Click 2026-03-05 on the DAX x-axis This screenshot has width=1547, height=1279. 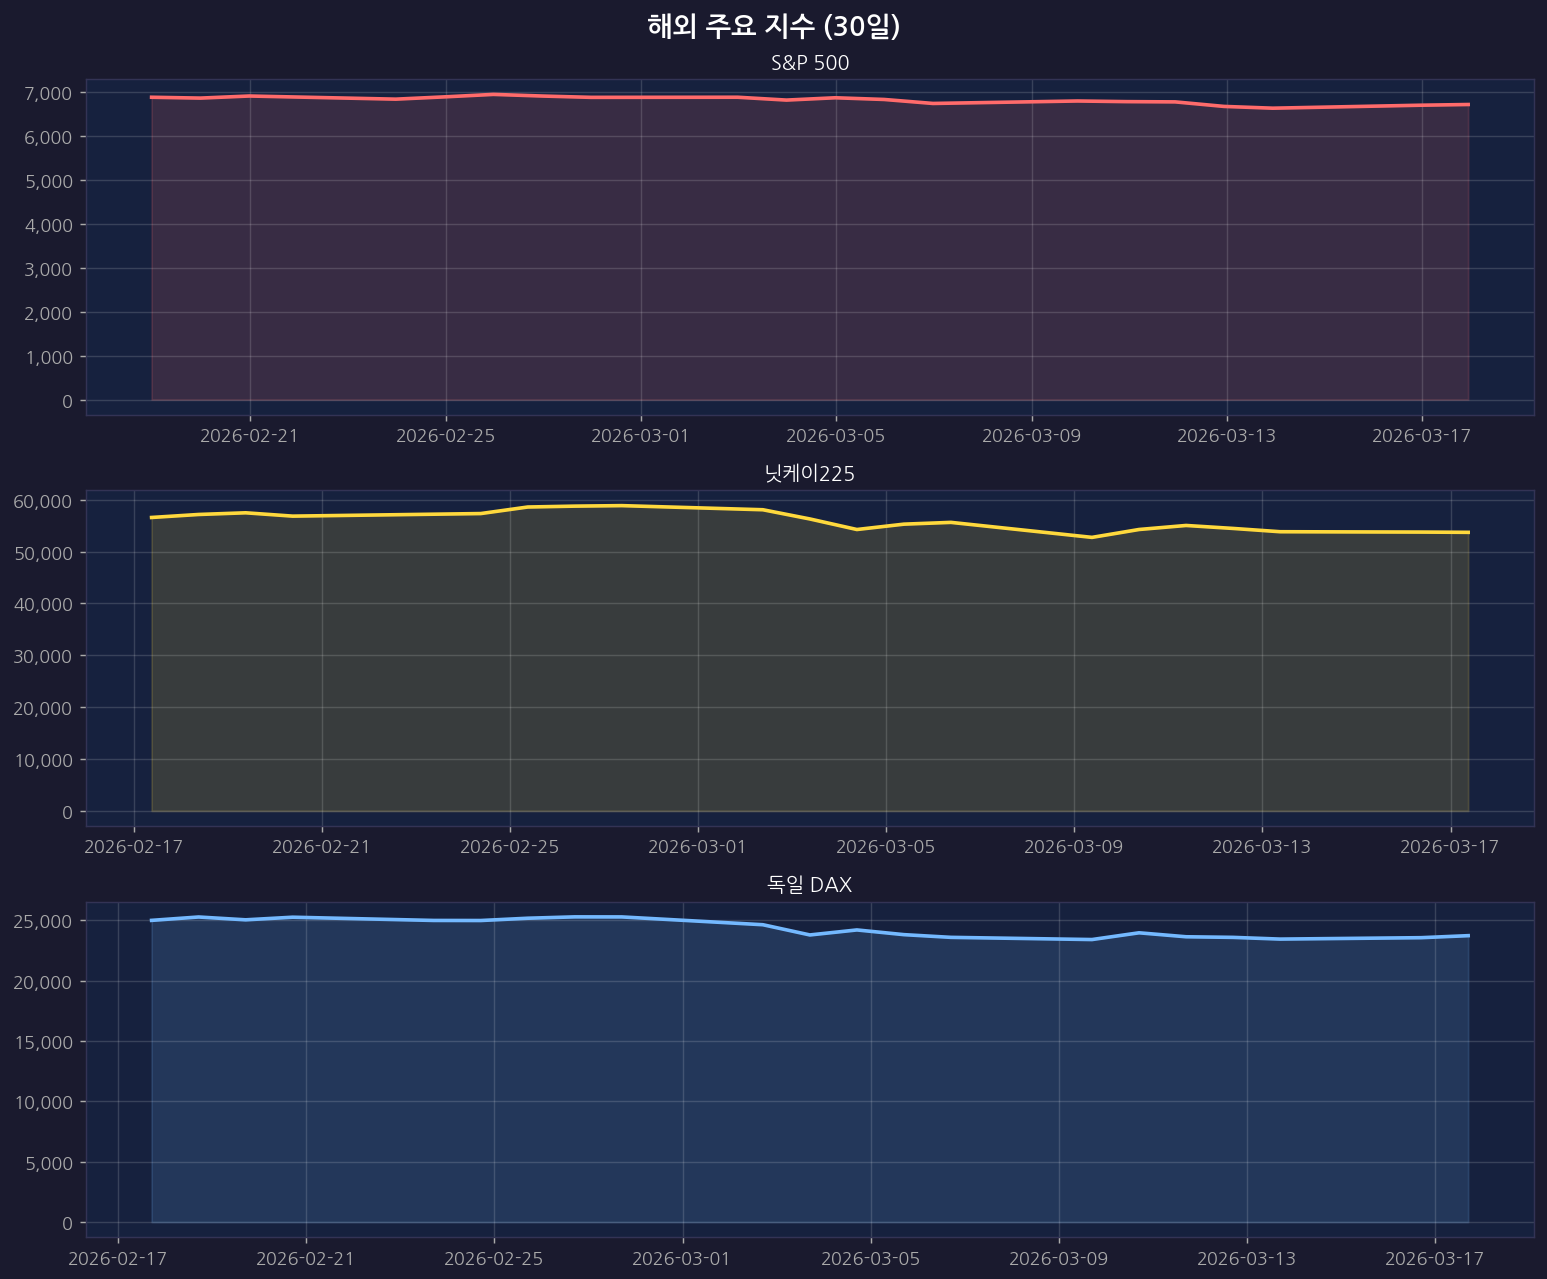pyautogui.click(x=870, y=1258)
